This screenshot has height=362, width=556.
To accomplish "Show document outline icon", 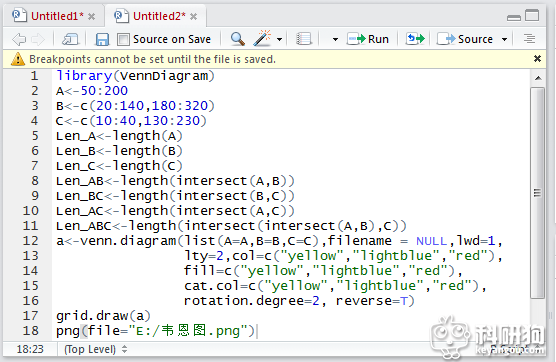I will click(529, 39).
